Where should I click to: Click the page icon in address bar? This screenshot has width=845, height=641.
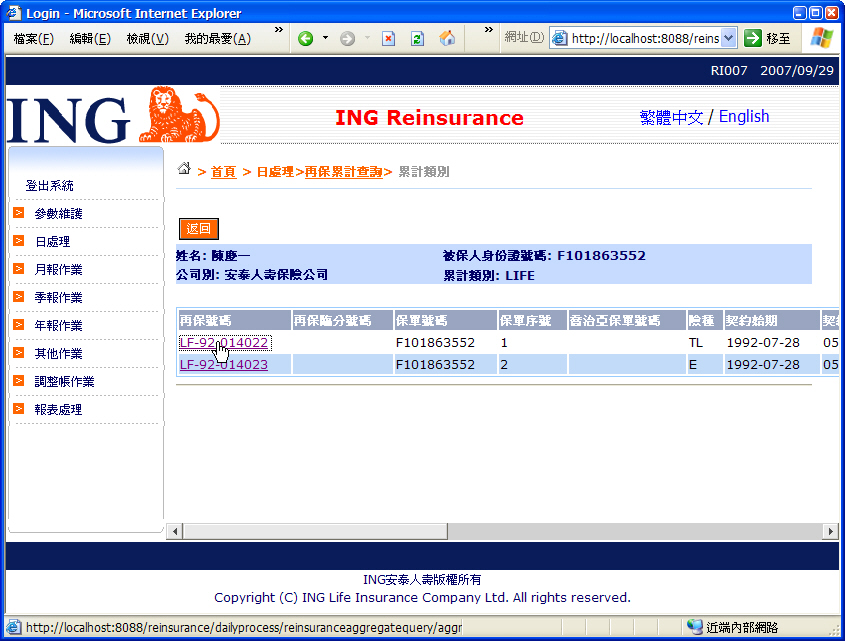pyautogui.click(x=560, y=38)
